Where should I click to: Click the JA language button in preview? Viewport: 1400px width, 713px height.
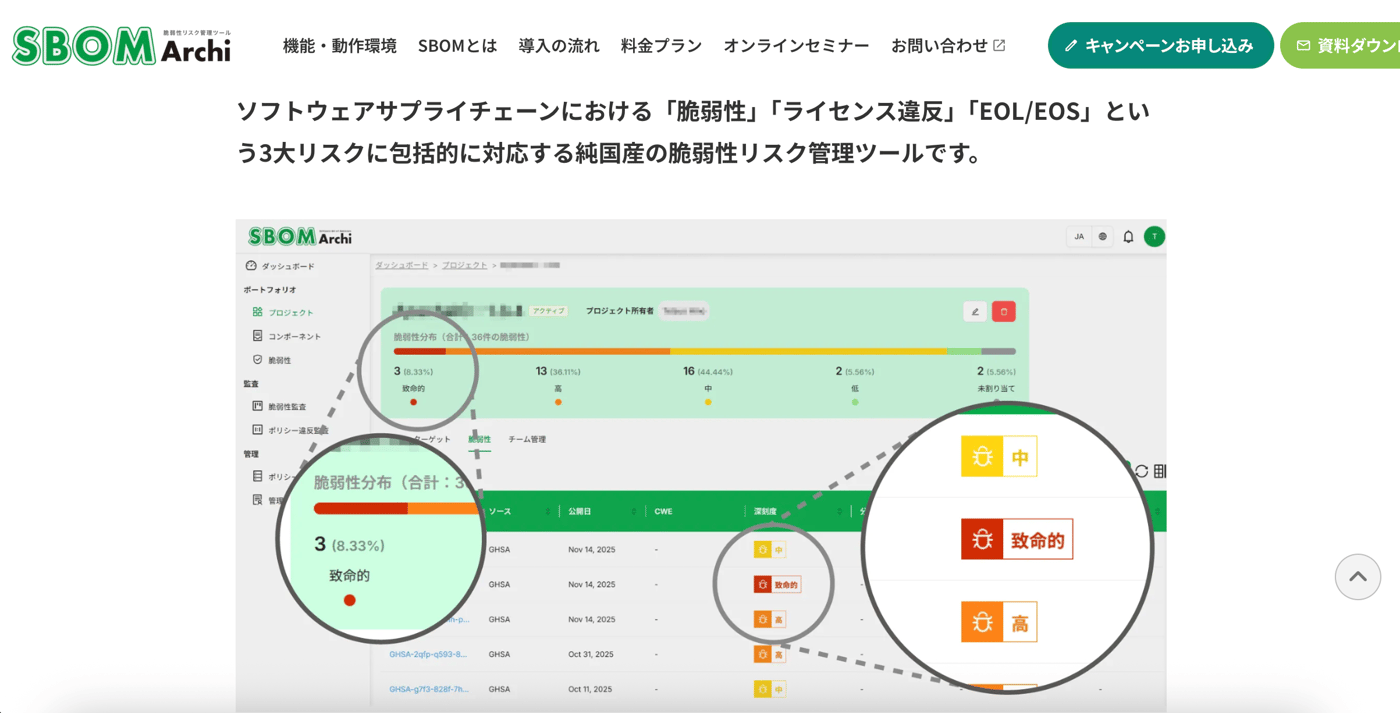[1079, 237]
